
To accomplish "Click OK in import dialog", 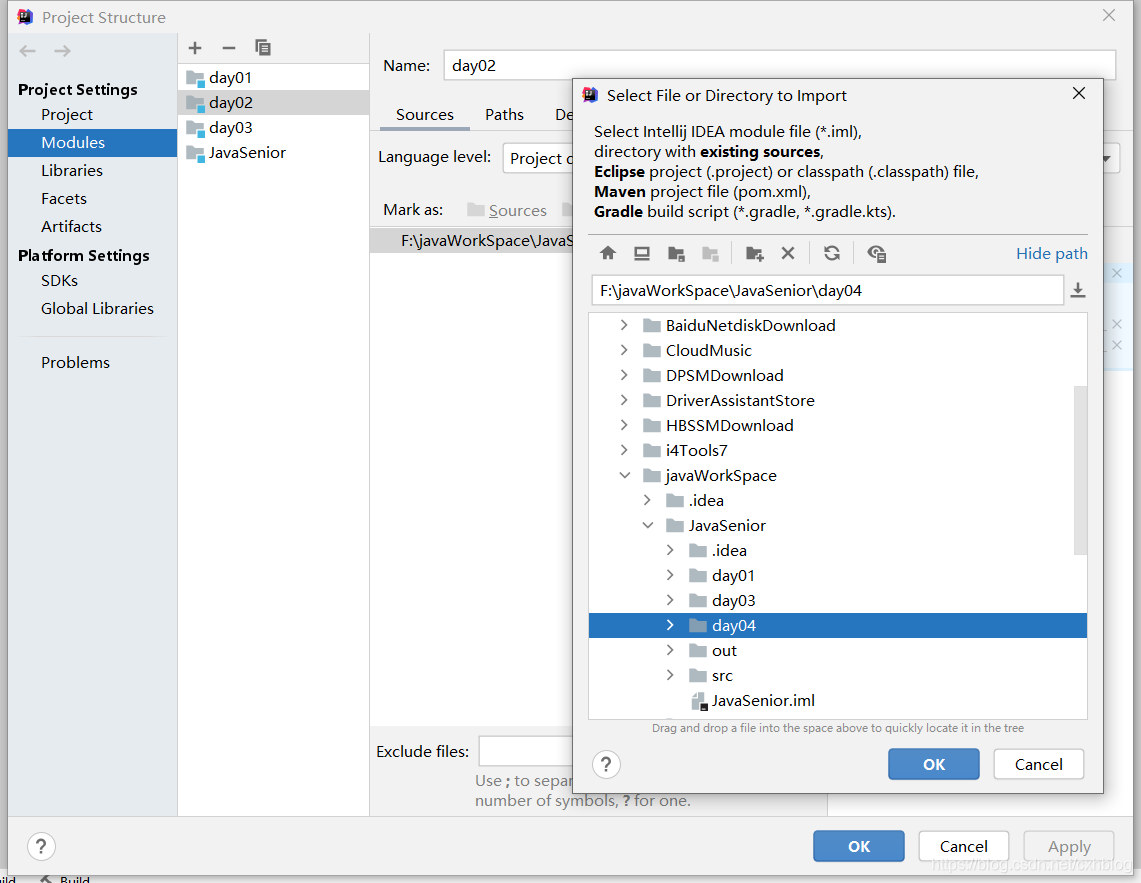I will click(934, 764).
